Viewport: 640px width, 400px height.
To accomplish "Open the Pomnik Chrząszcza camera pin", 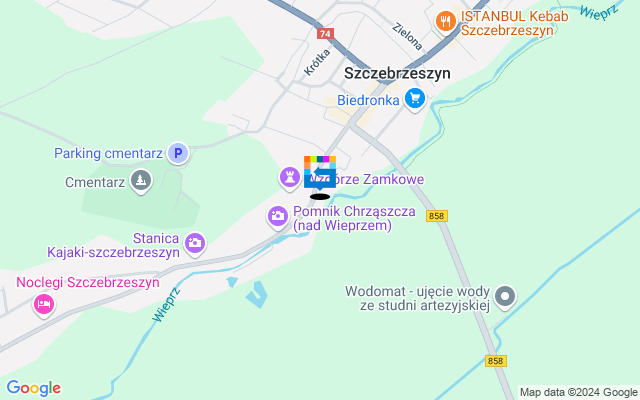I will point(278,216).
